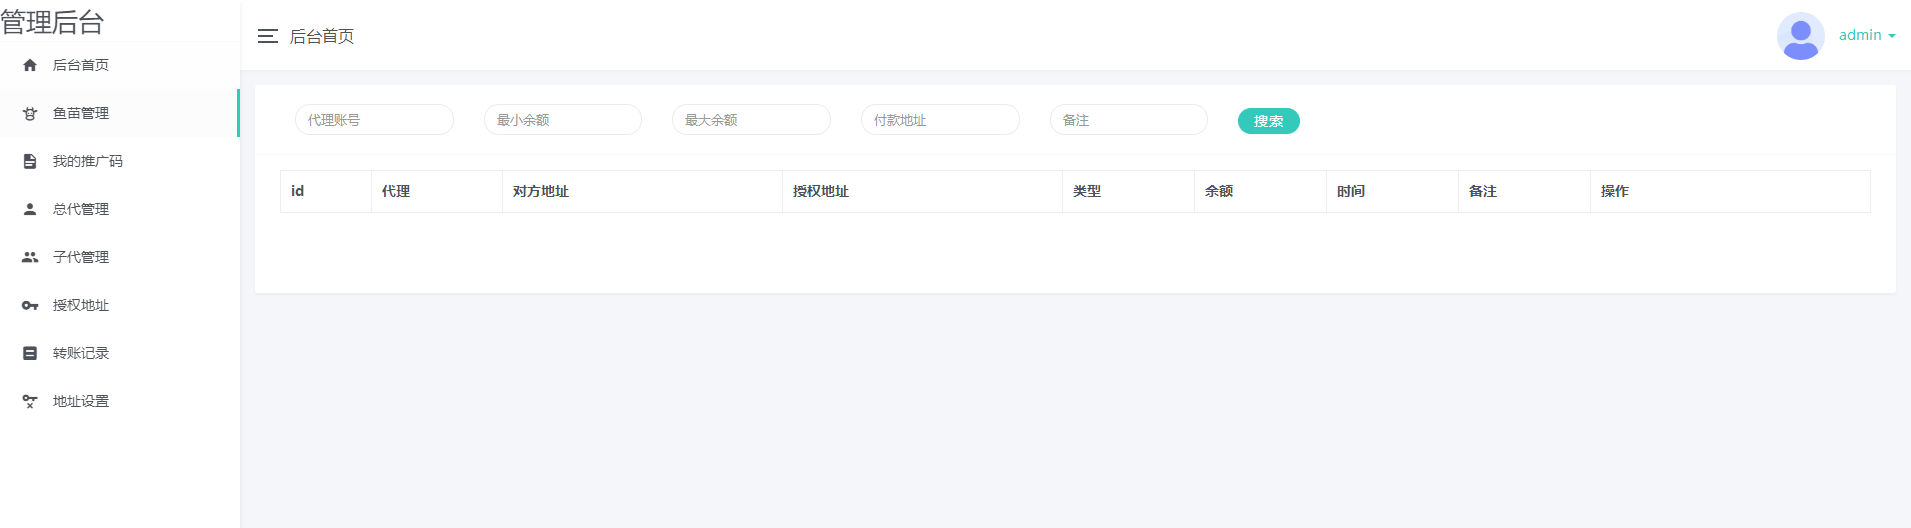1911x528 pixels.
Task: Click the home icon beside 后台首页
Action: pos(30,65)
